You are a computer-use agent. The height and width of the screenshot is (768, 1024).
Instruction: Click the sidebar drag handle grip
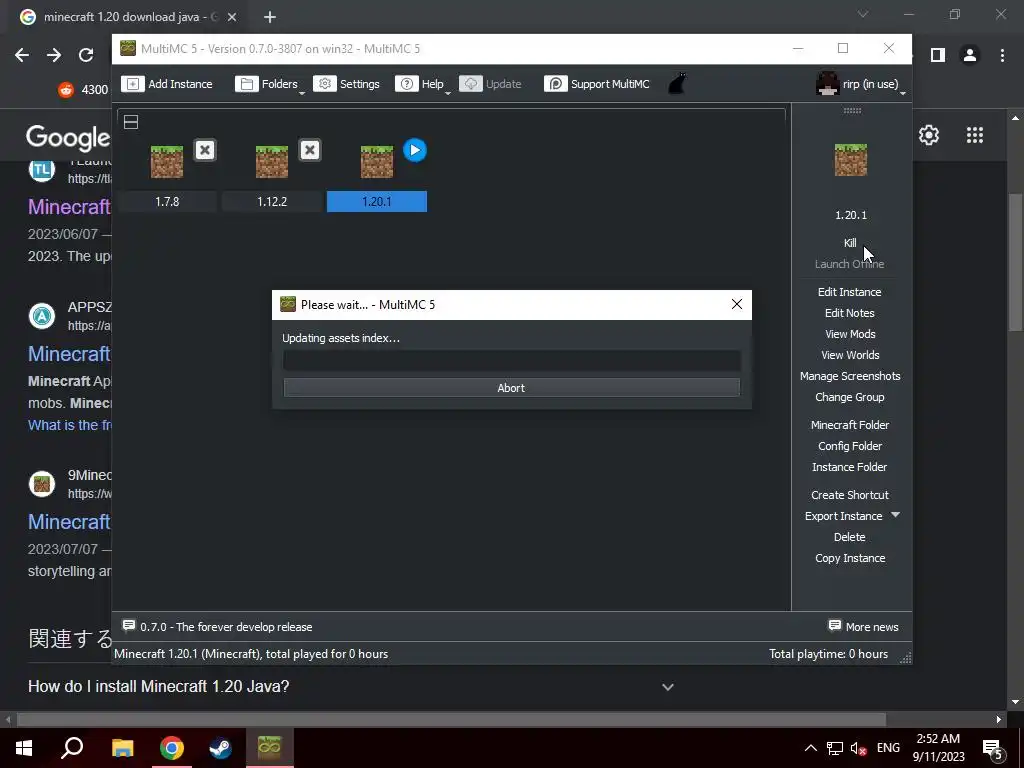852,110
